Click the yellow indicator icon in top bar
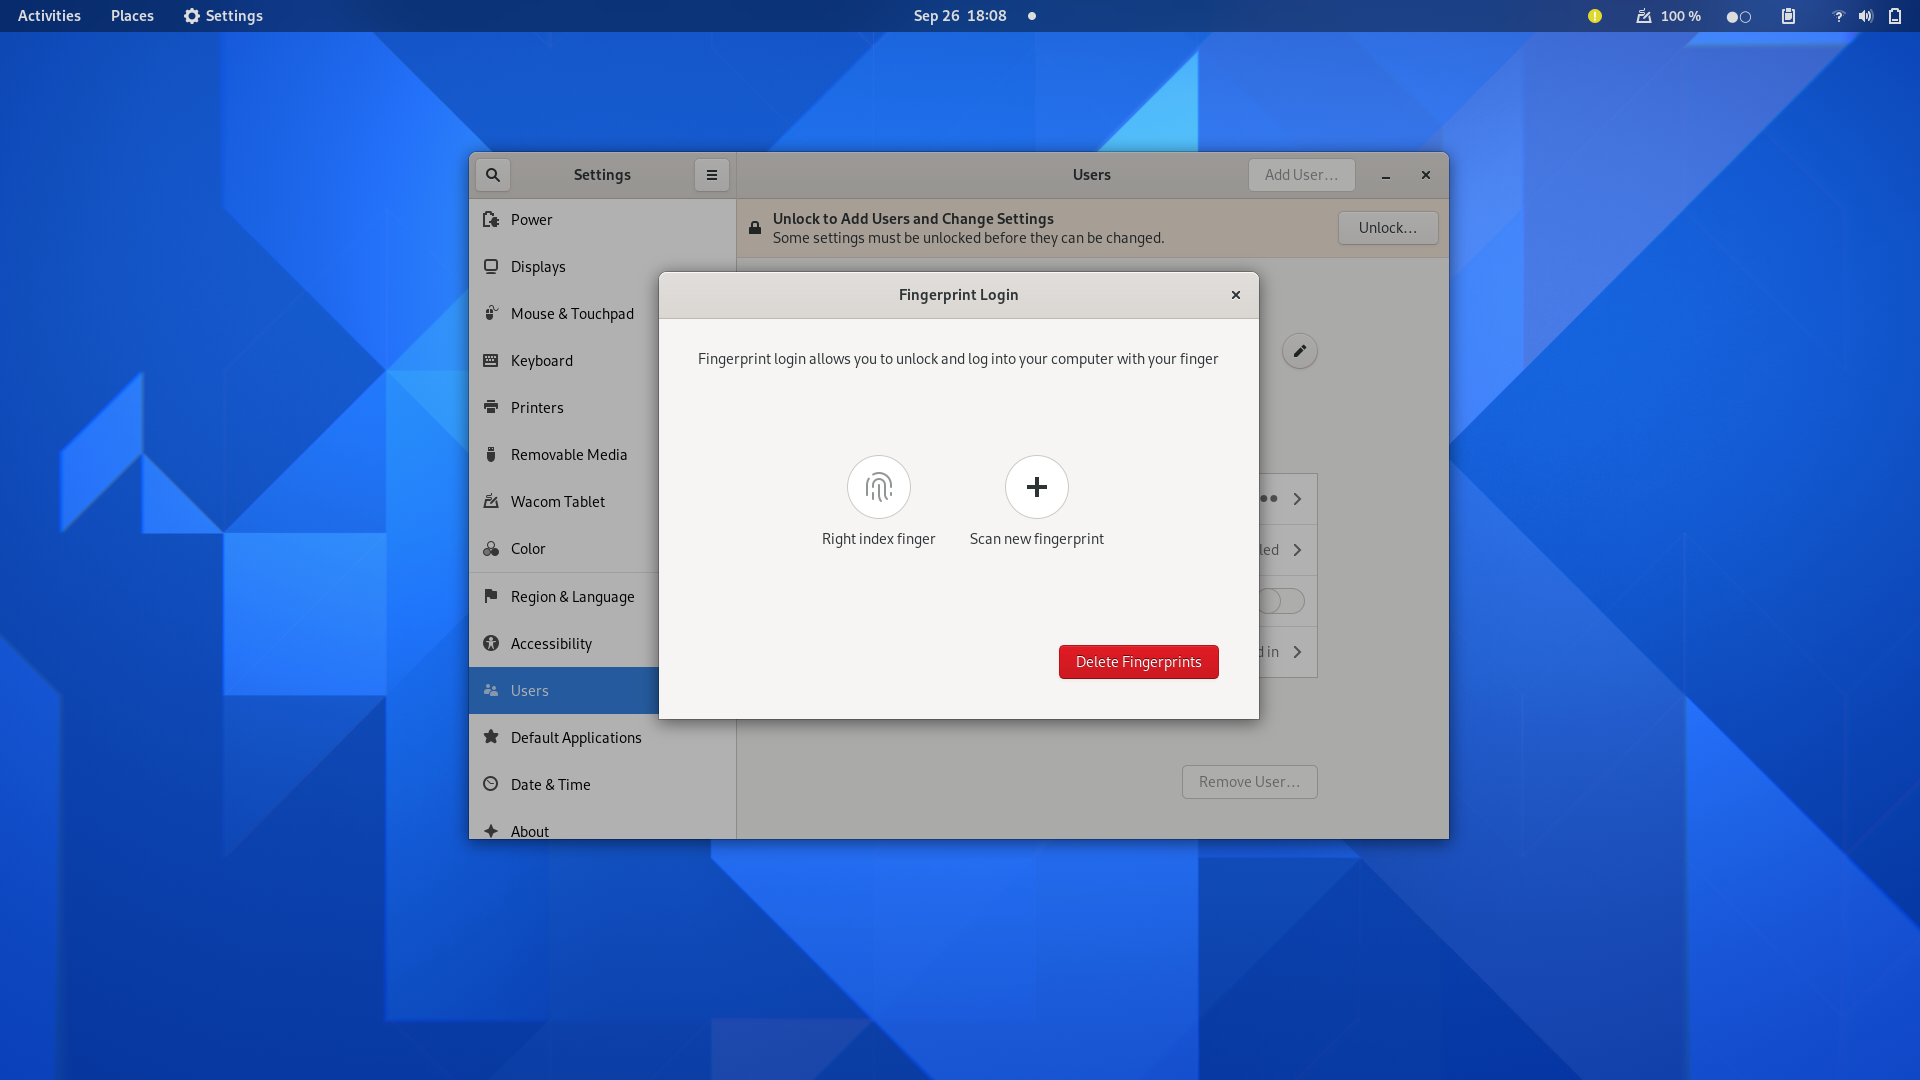The width and height of the screenshot is (1920, 1080). tap(1595, 16)
